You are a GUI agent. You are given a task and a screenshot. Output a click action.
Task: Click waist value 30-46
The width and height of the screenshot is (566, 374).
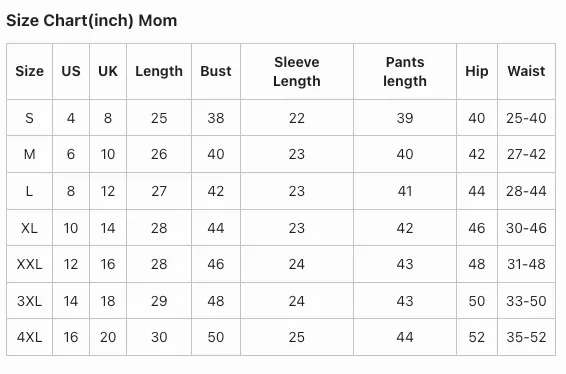point(526,228)
